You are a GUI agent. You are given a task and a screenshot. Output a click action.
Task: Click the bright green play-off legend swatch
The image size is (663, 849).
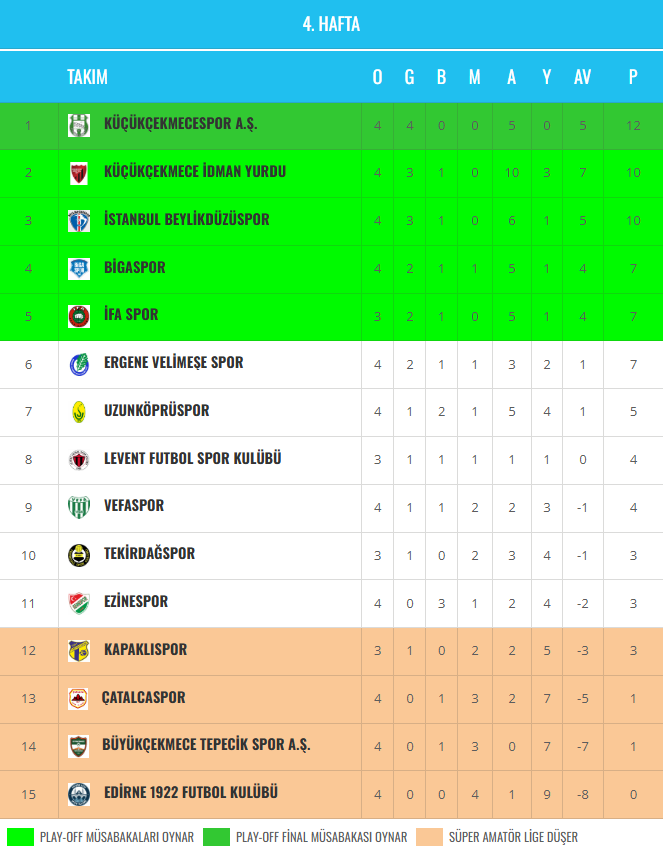coord(20,837)
